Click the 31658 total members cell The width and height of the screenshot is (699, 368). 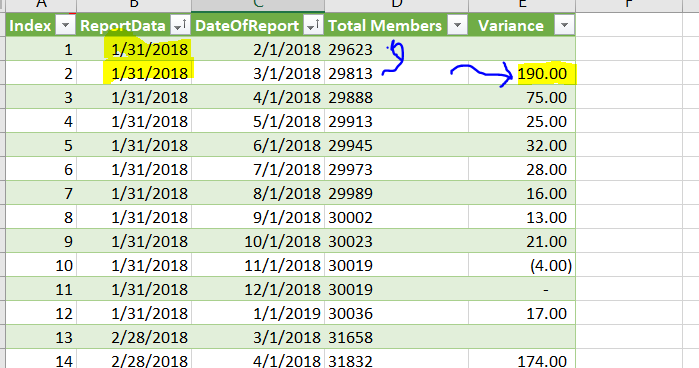396,337
